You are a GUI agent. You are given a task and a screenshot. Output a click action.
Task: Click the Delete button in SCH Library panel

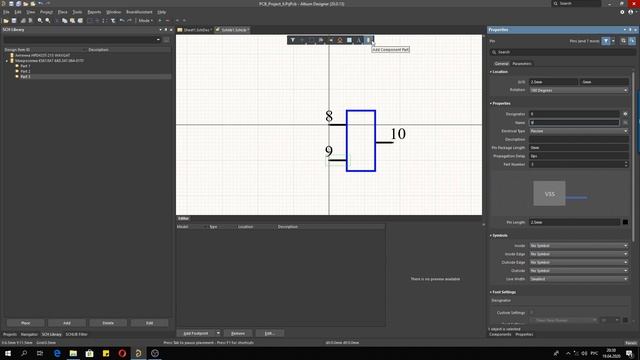pos(108,323)
